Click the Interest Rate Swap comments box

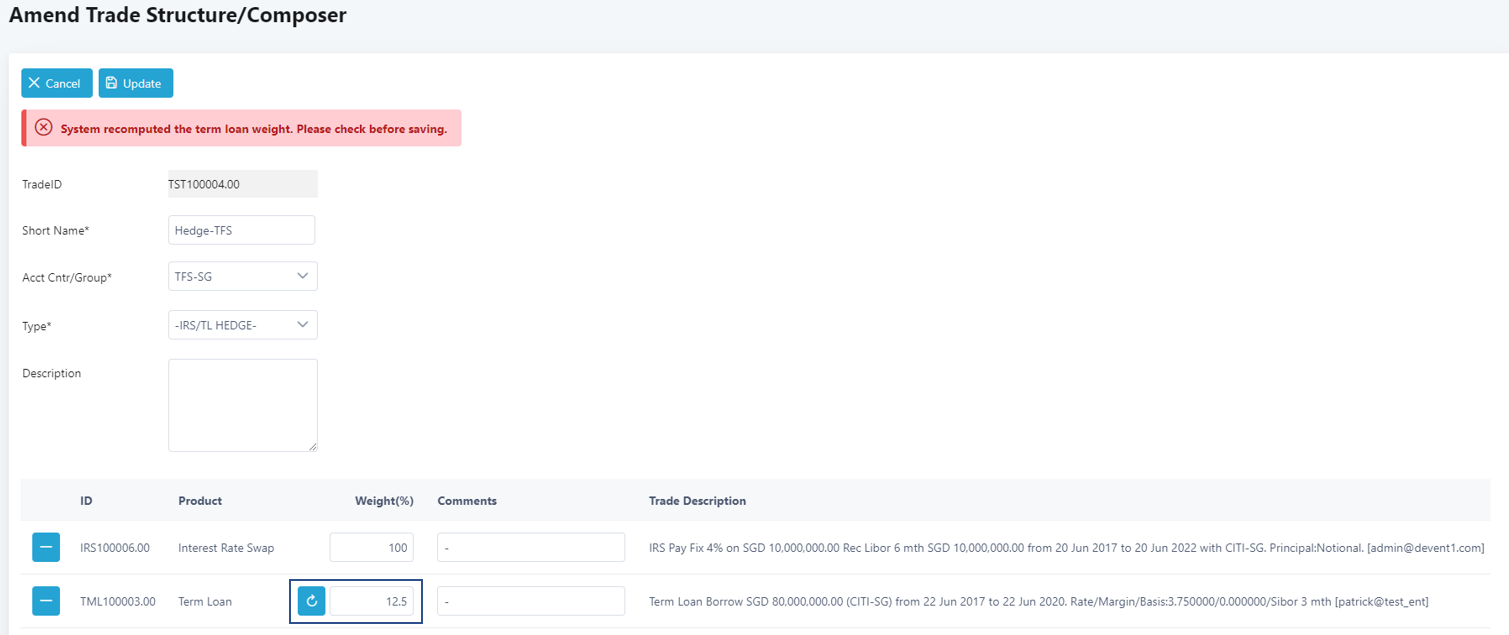point(530,548)
